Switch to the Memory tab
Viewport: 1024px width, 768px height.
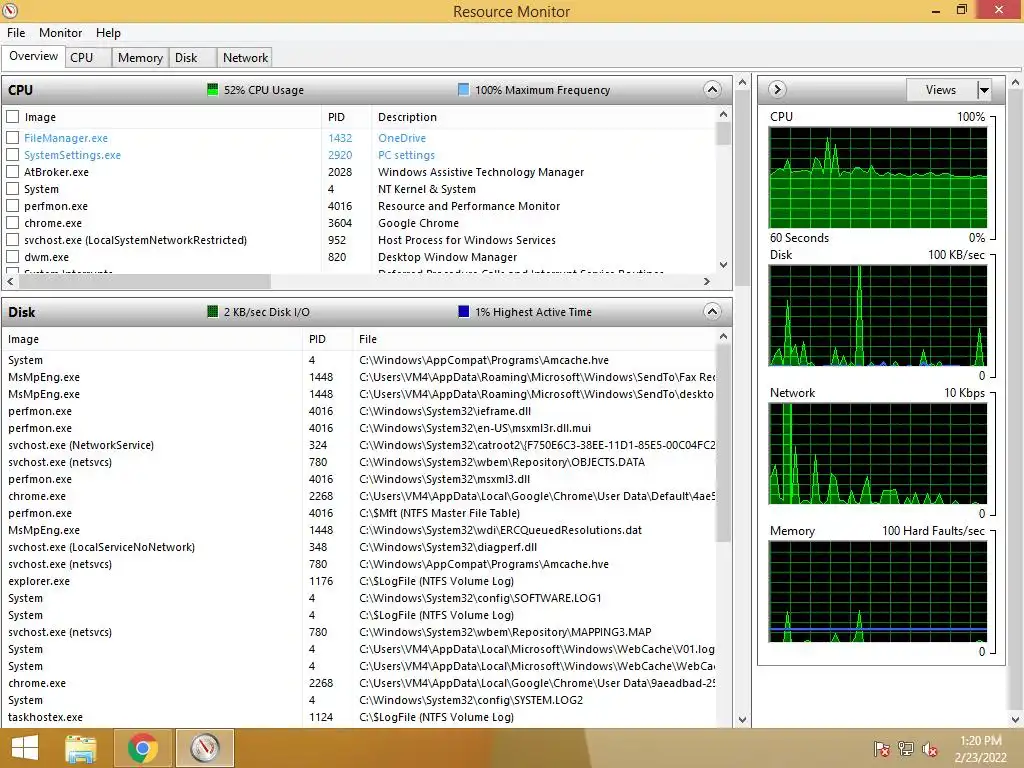(140, 57)
